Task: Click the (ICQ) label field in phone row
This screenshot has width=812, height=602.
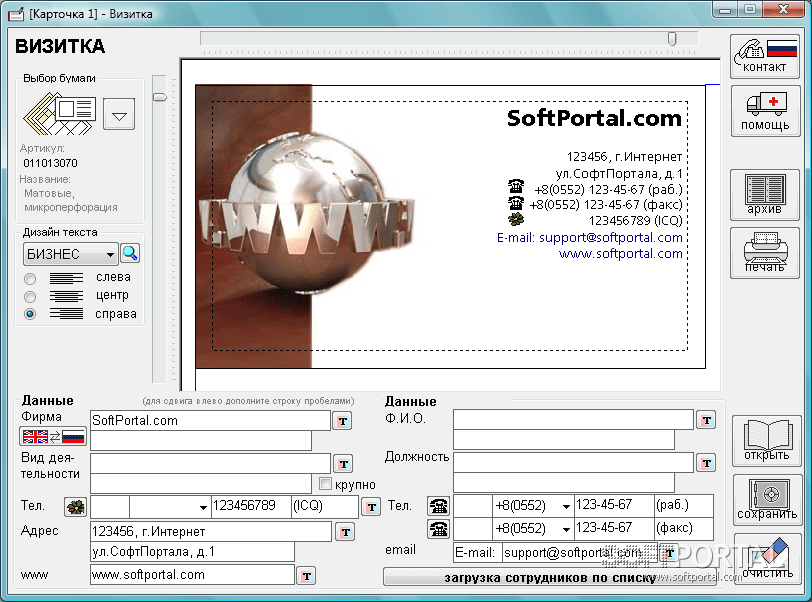Action: point(325,507)
